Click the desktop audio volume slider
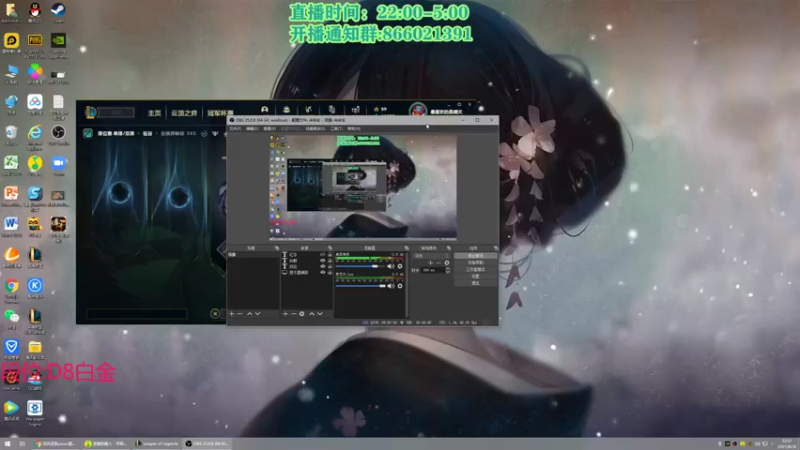 (x=360, y=266)
